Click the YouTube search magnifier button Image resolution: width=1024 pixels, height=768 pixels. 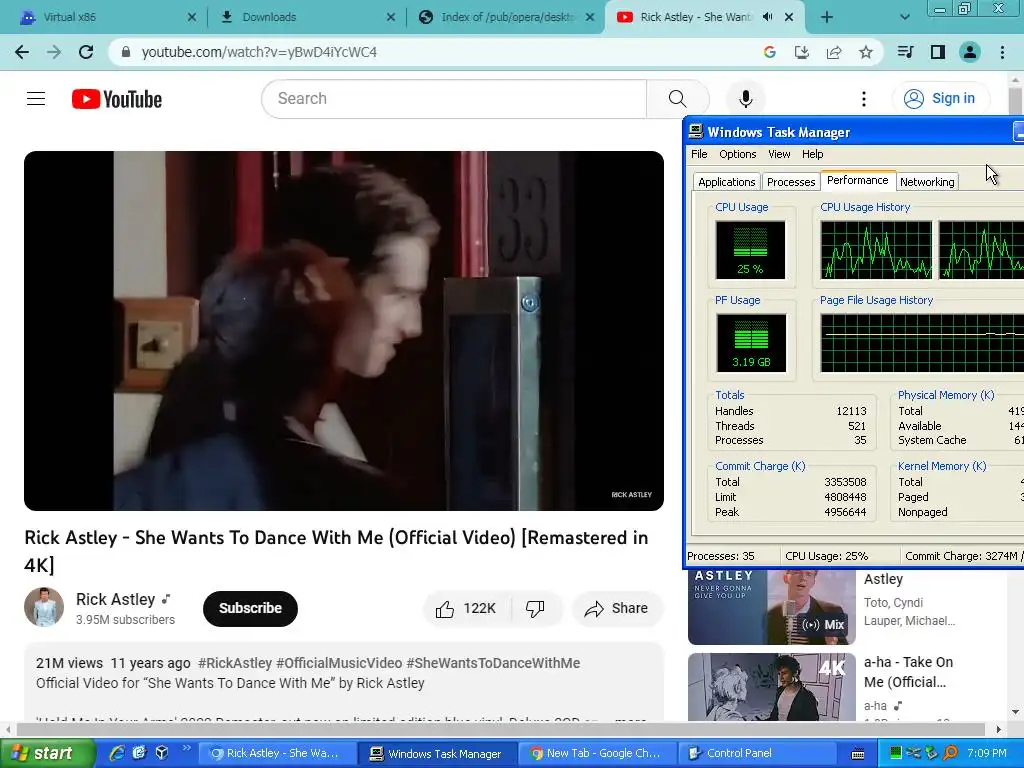coord(677,99)
